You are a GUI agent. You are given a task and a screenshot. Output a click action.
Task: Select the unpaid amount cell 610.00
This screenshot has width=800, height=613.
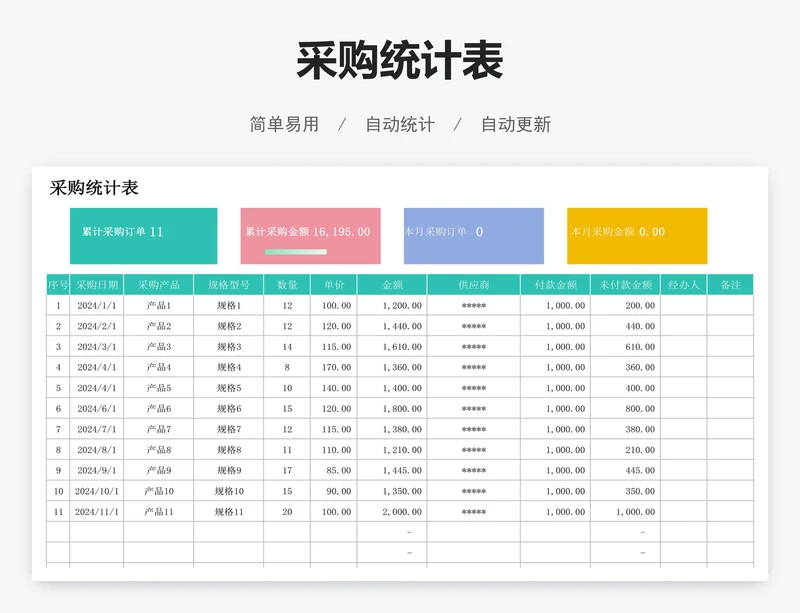point(626,347)
